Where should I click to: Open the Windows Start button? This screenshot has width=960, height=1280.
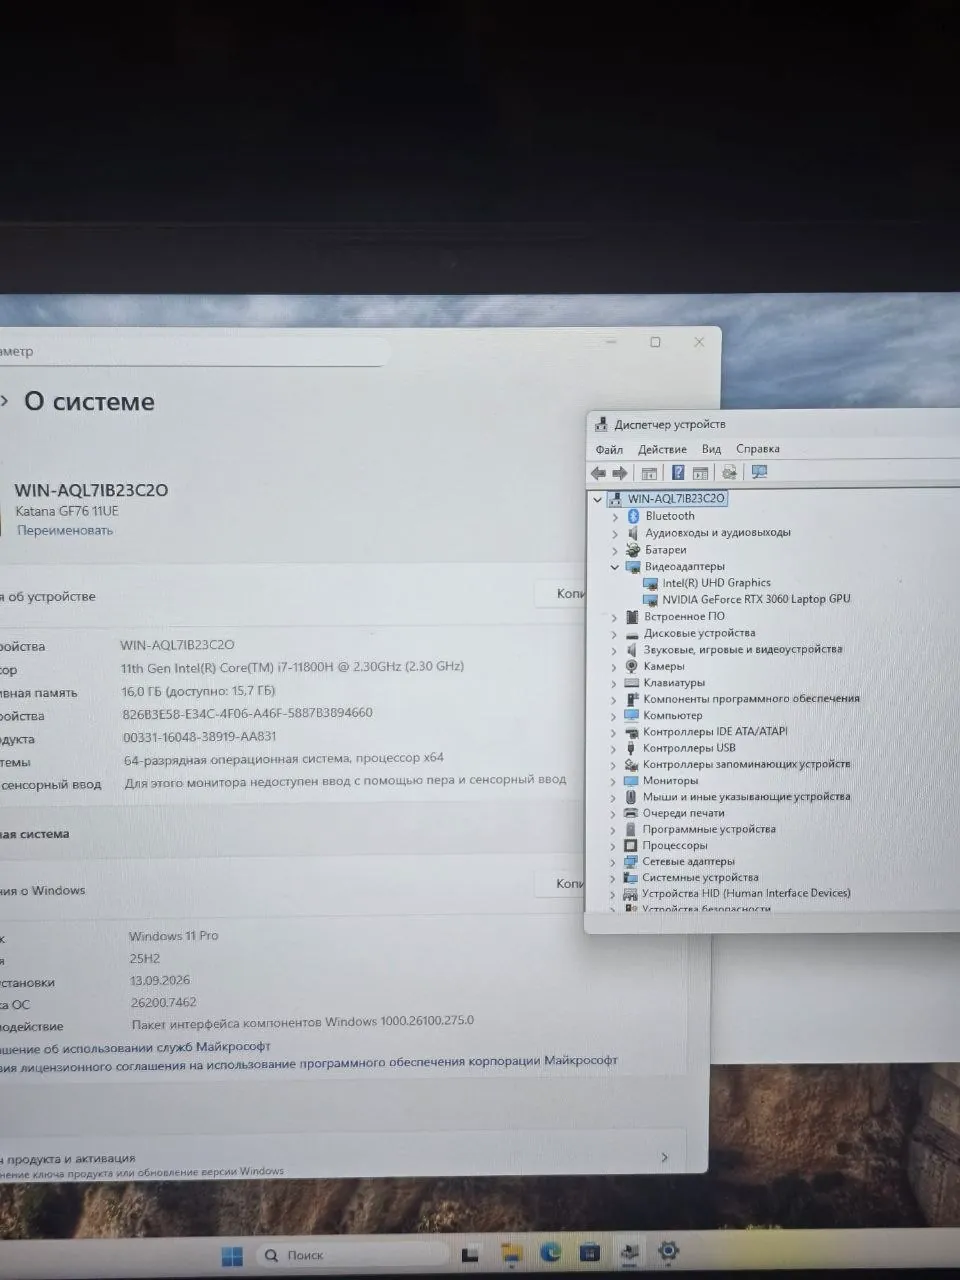click(232, 1256)
